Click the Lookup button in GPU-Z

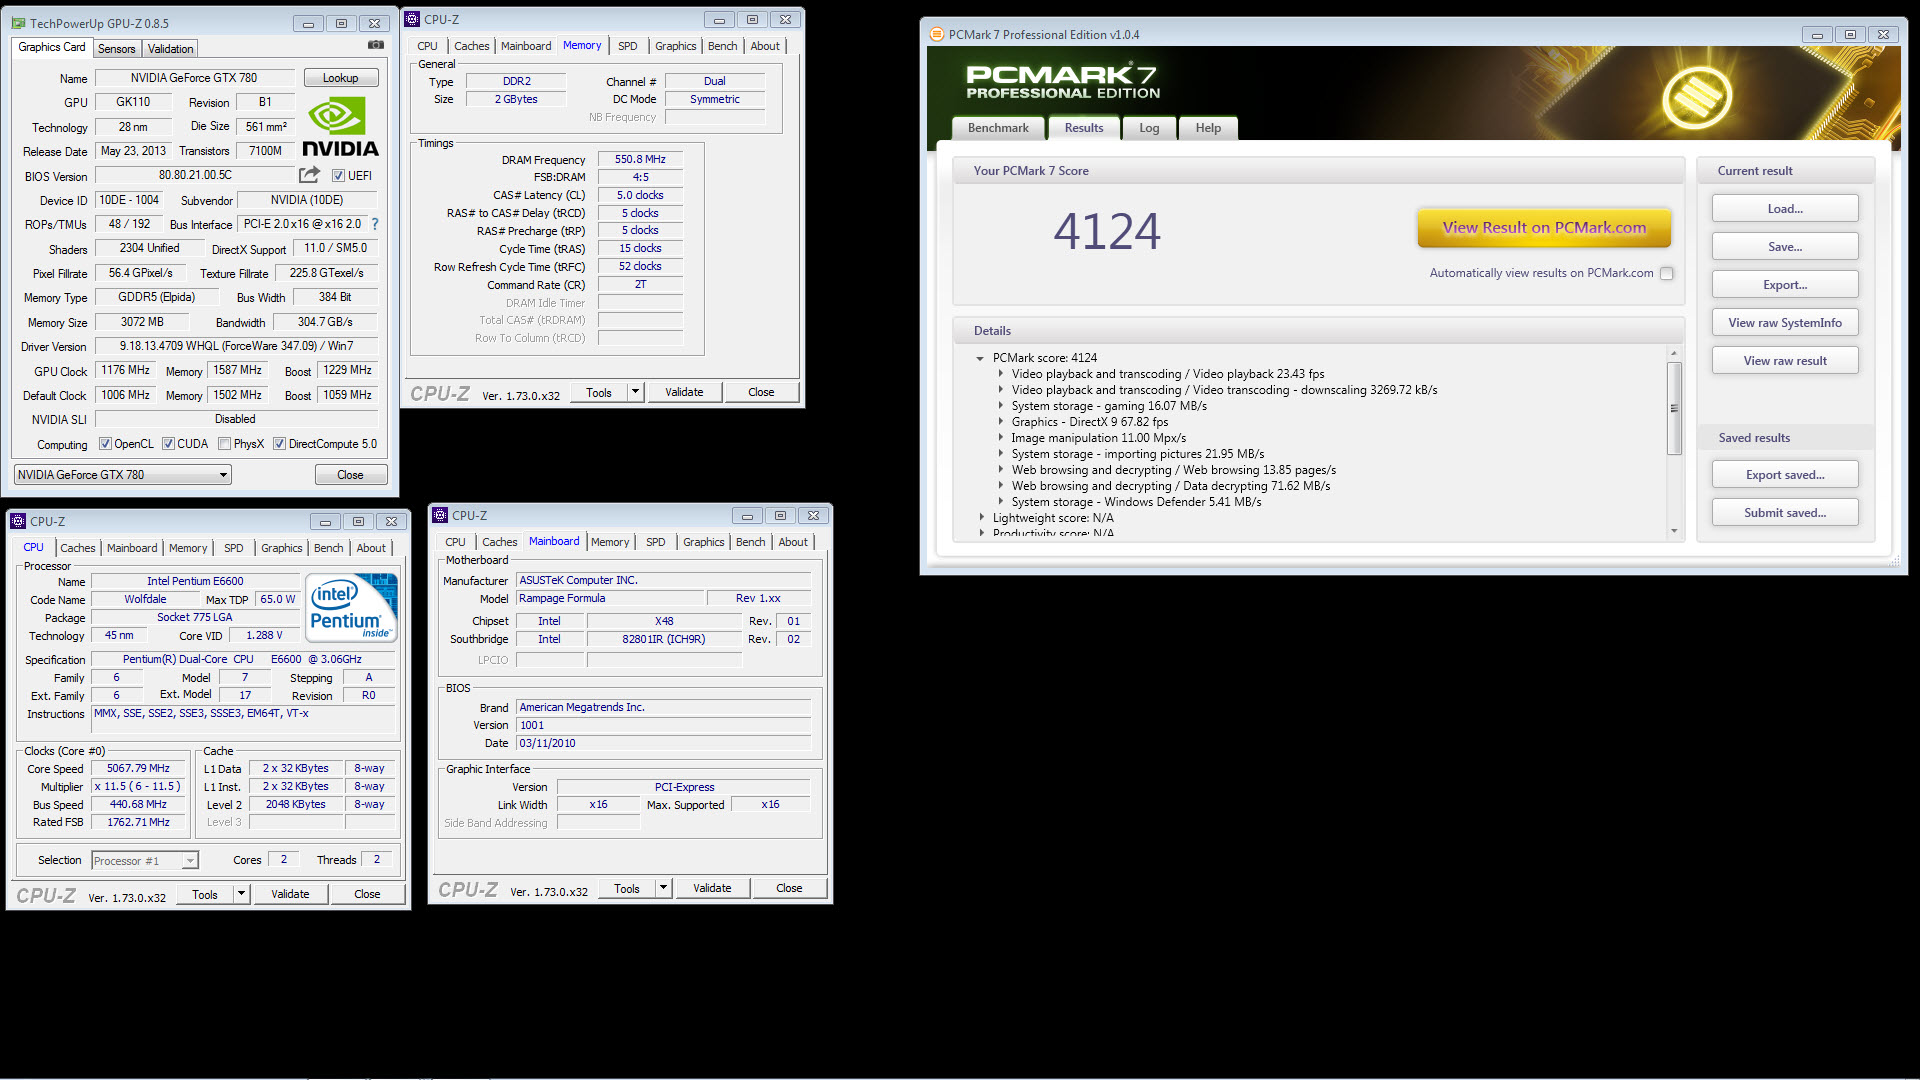(340, 78)
